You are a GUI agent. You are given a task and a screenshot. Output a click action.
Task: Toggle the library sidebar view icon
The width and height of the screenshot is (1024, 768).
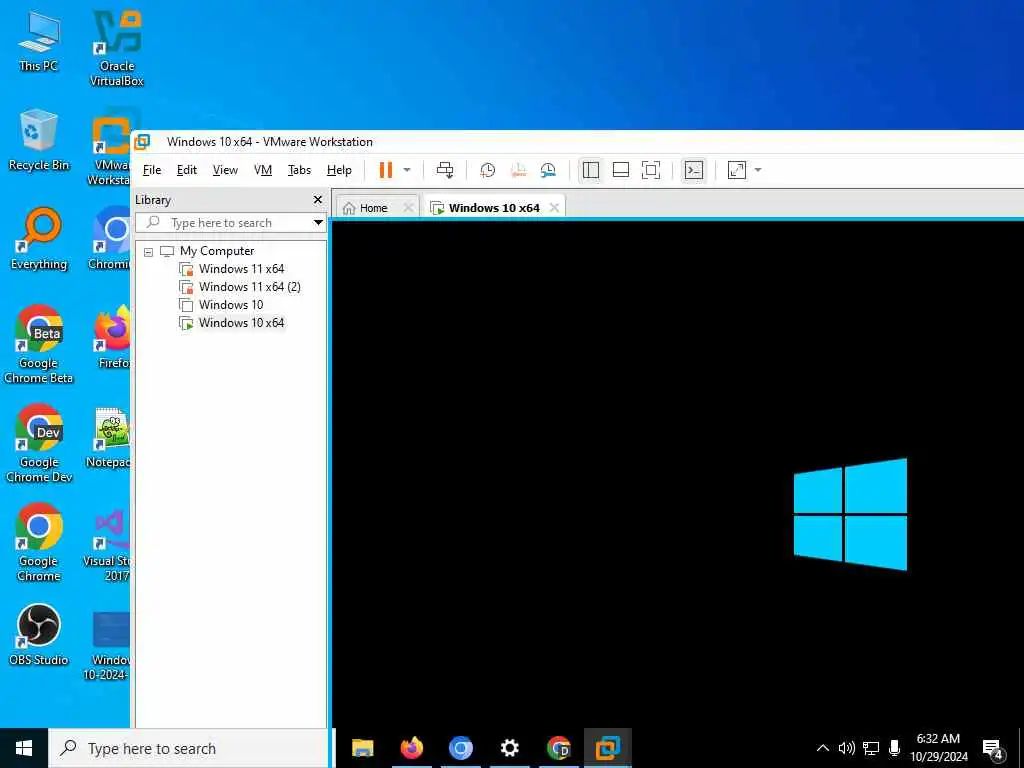(x=591, y=170)
